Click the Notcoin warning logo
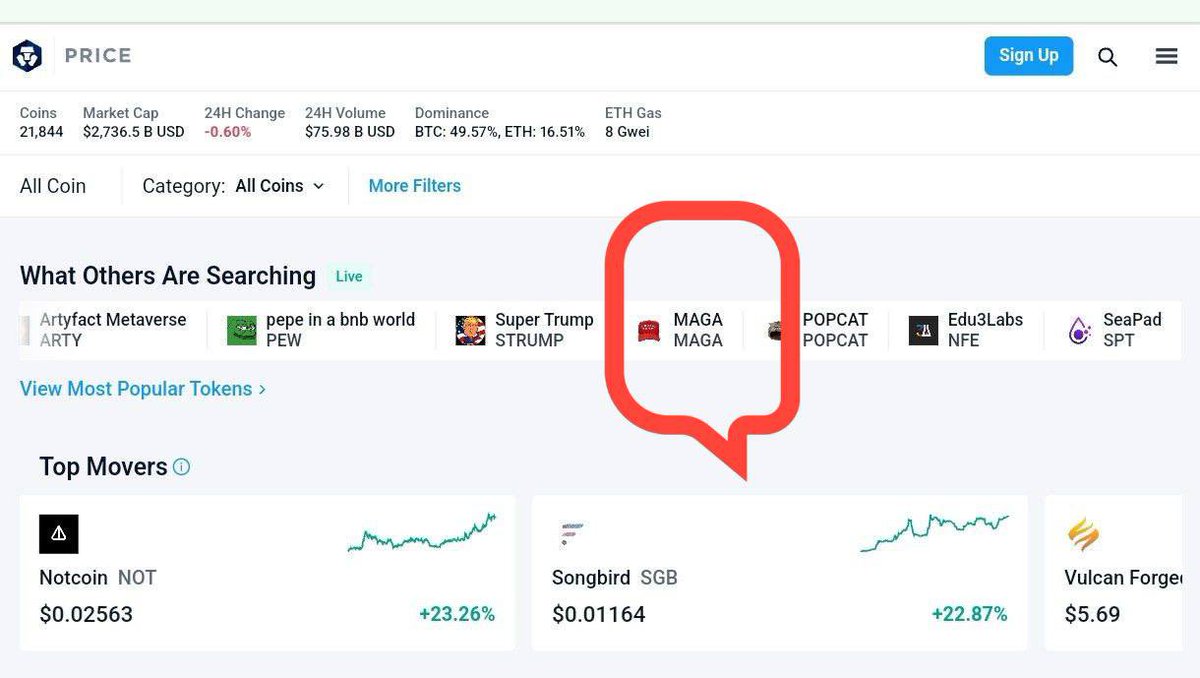The height and width of the screenshot is (678, 1200). [x=58, y=534]
